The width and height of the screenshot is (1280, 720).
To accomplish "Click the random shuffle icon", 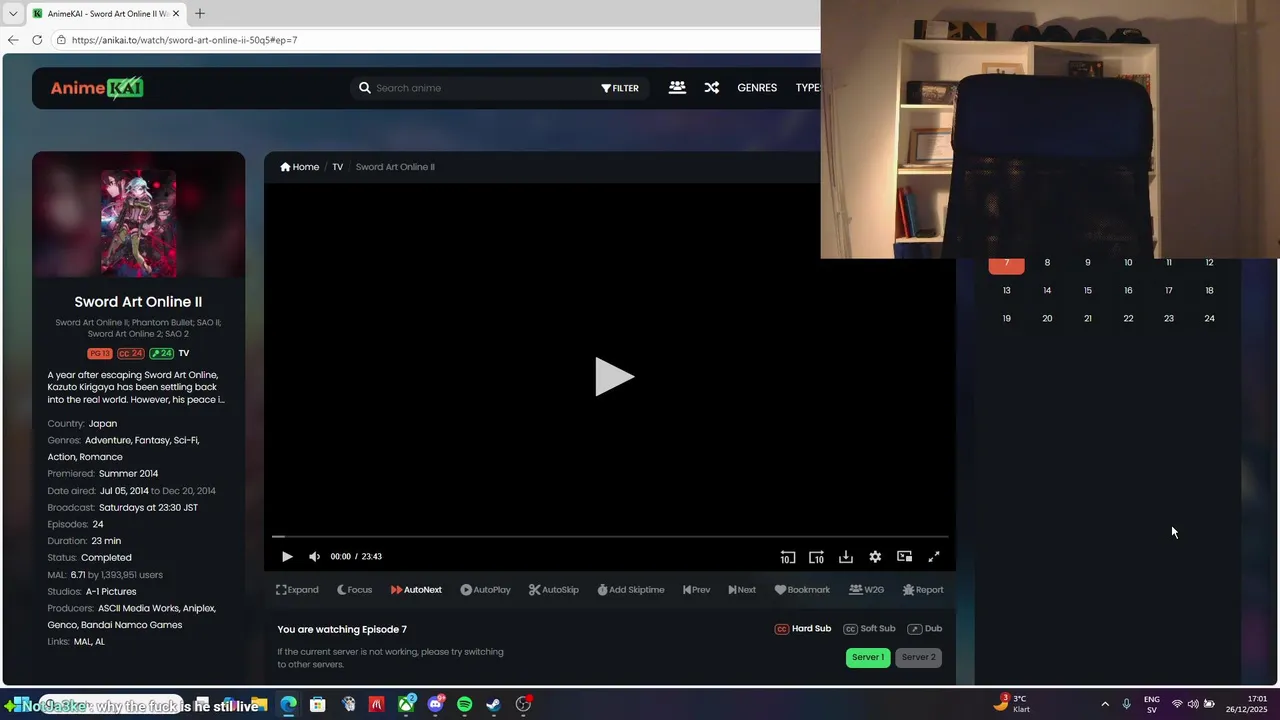I will (x=711, y=88).
